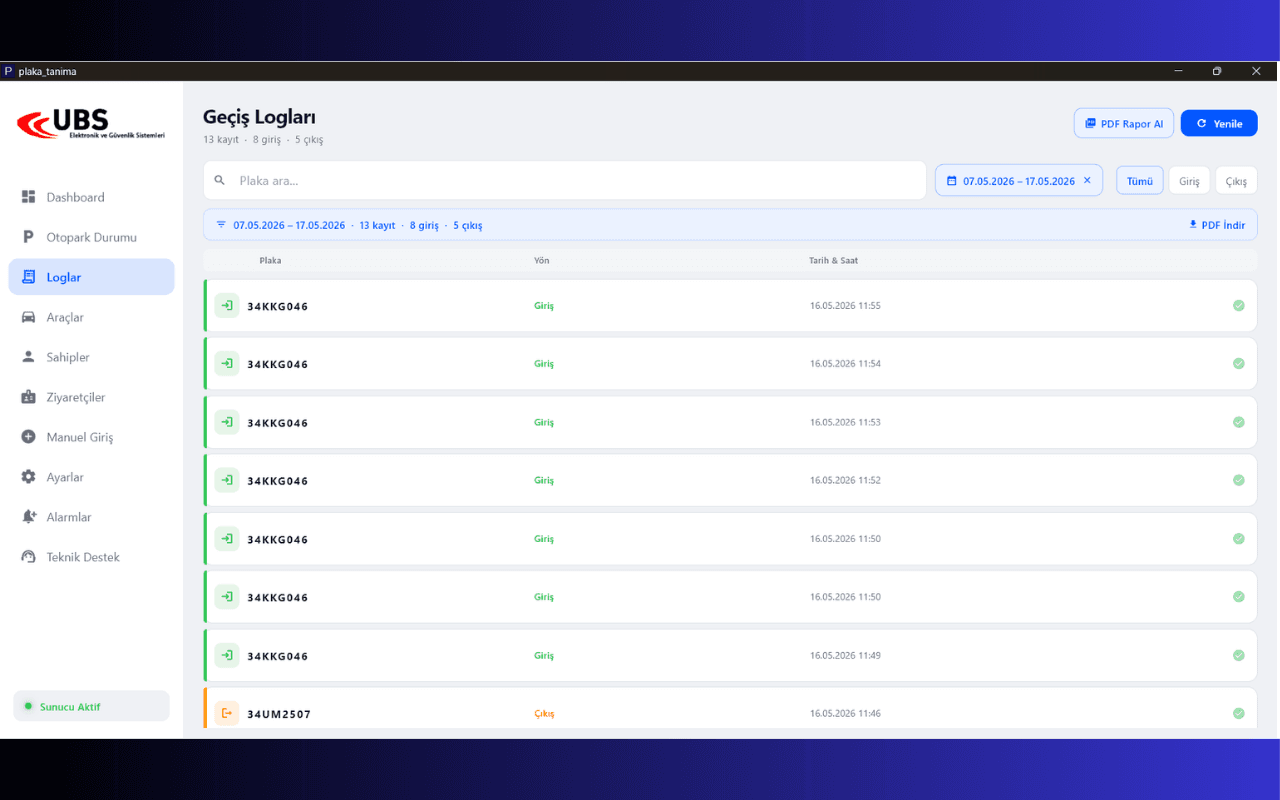Screen dimensions: 1280x800
Task: Select Loglar in the sidebar
Action: [x=91, y=277]
